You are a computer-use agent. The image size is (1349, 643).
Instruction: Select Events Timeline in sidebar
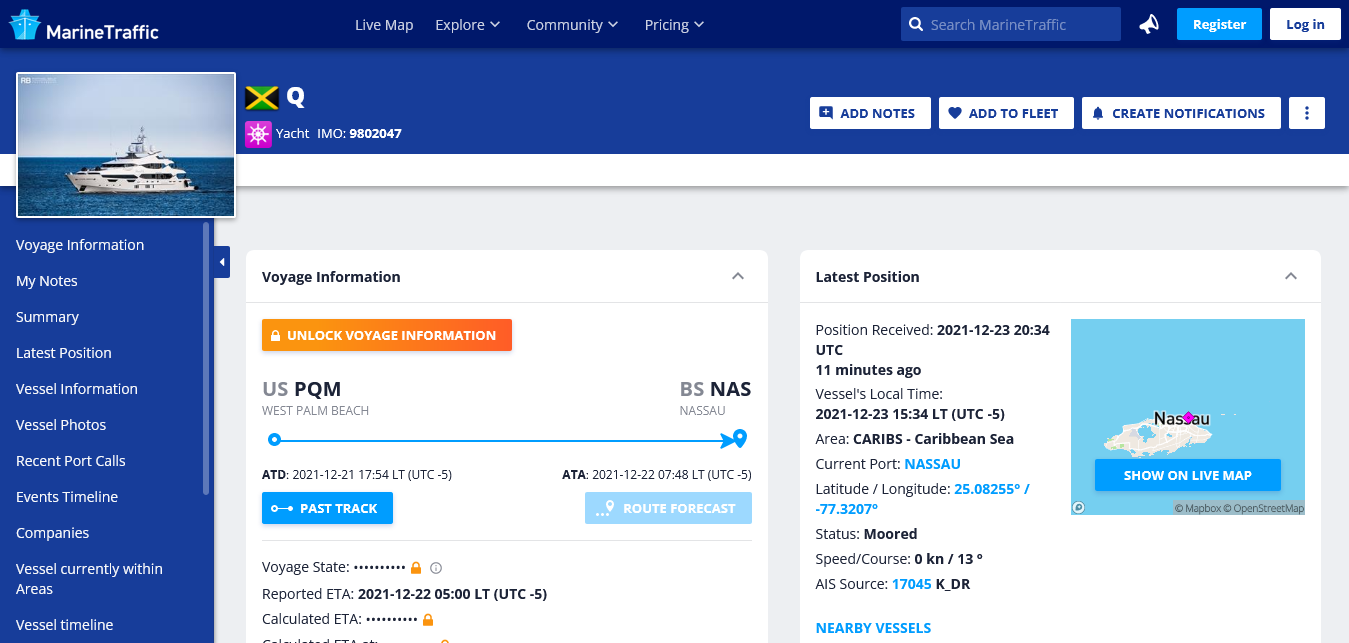tap(67, 497)
